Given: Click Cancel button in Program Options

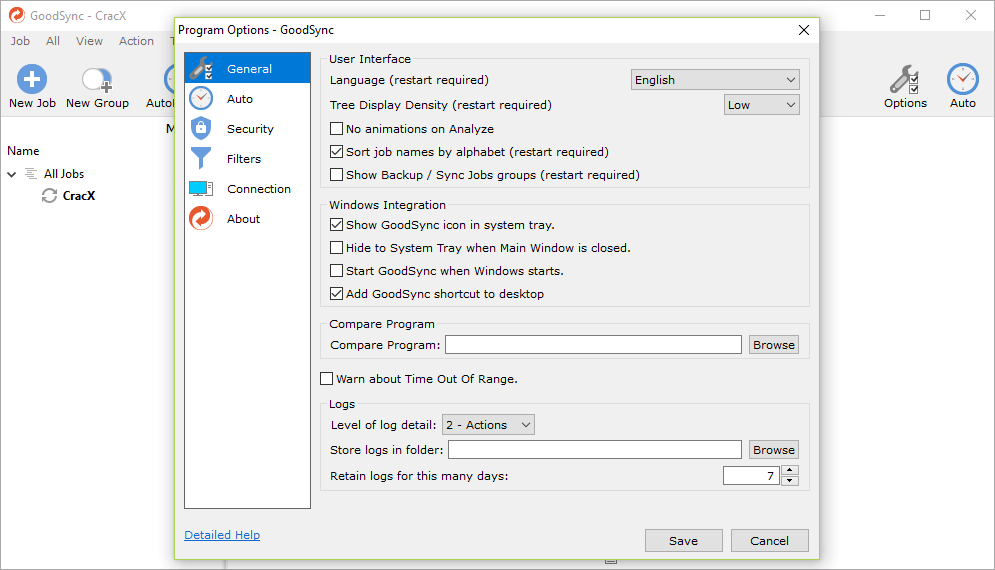Looking at the screenshot, I should point(770,541).
